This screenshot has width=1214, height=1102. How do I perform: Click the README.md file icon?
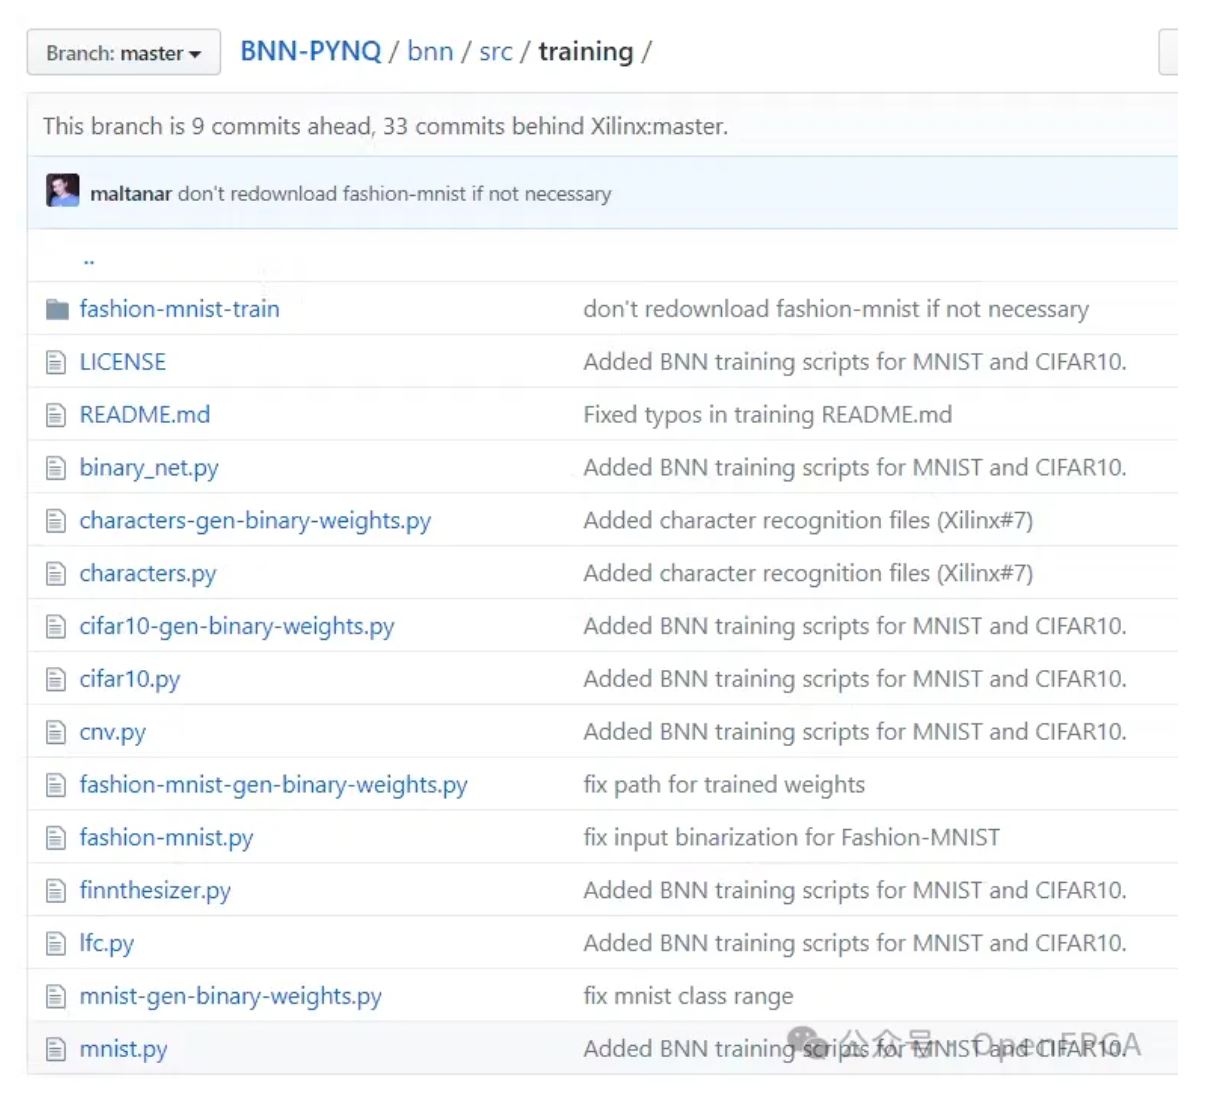[56, 416]
